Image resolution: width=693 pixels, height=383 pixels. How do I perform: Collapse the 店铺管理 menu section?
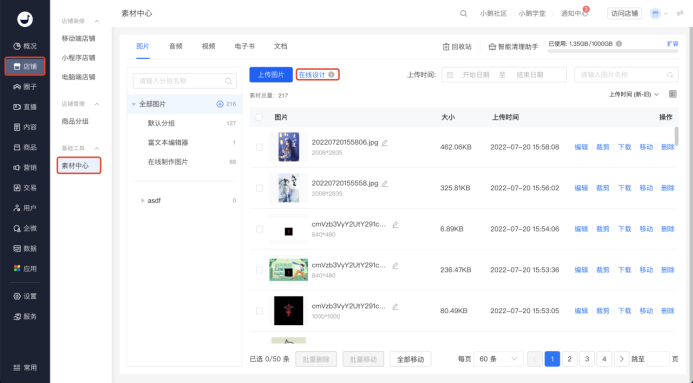pyautogui.click(x=97, y=104)
